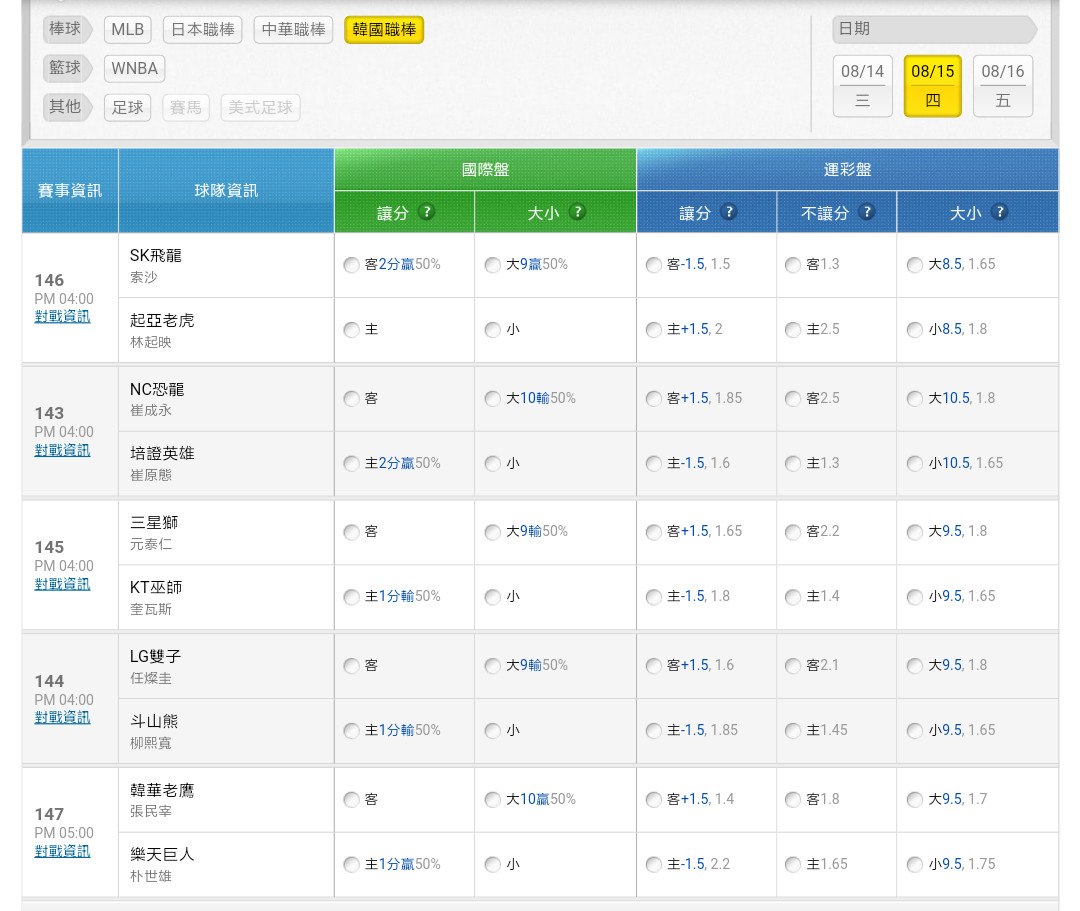This screenshot has width=1080, height=911.
Task: Choose 主2分贏50% for 培證英雄
Action: [351, 464]
